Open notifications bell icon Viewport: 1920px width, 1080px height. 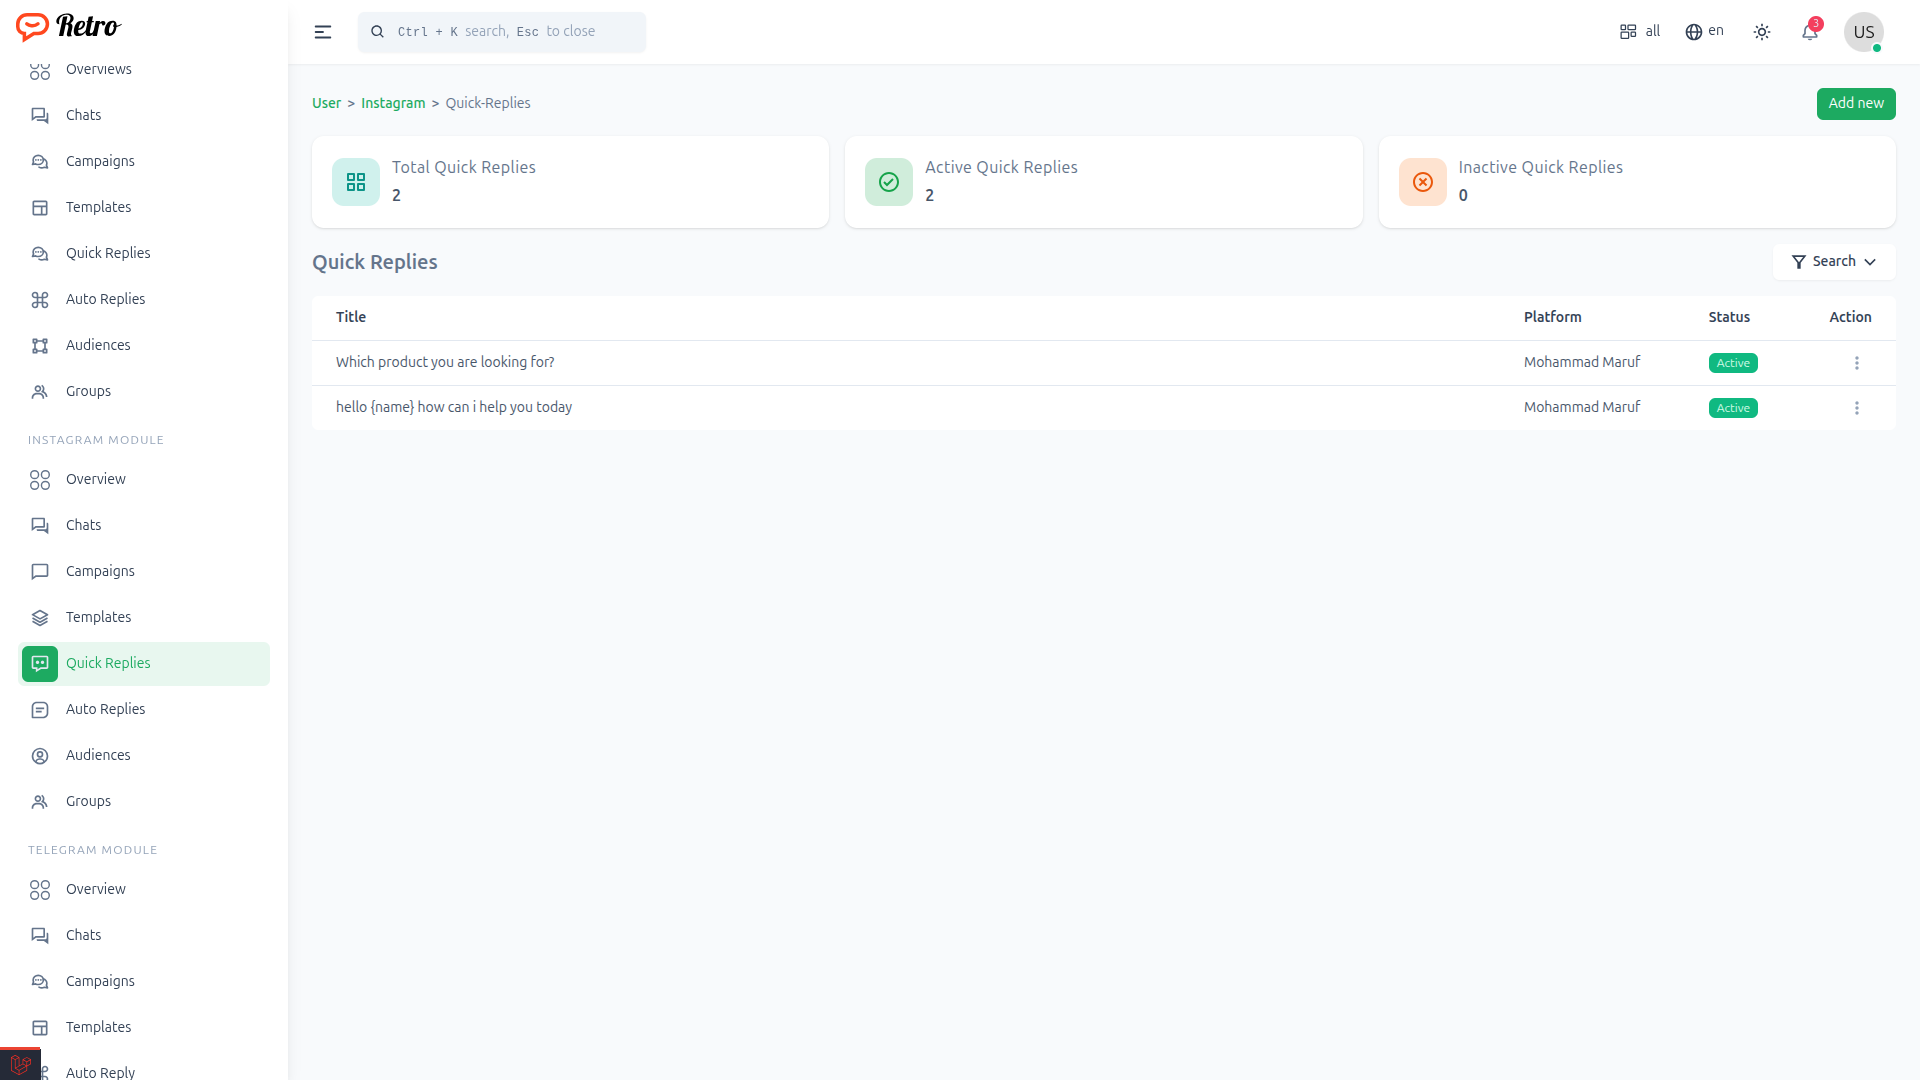tap(1809, 32)
